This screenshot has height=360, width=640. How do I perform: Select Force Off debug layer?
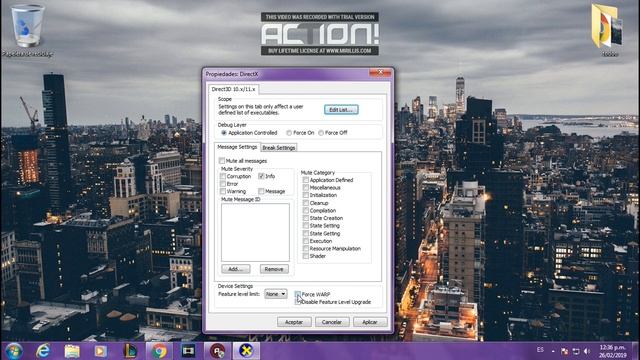[321, 133]
